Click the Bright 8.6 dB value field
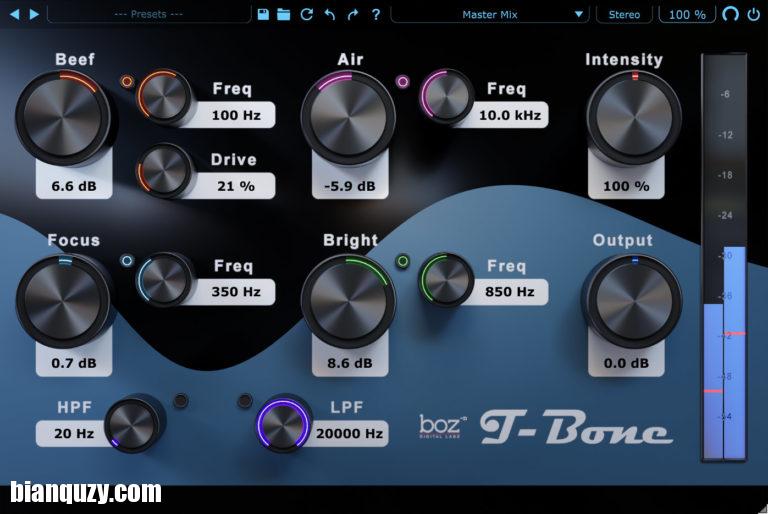This screenshot has width=768, height=514. pos(350,363)
